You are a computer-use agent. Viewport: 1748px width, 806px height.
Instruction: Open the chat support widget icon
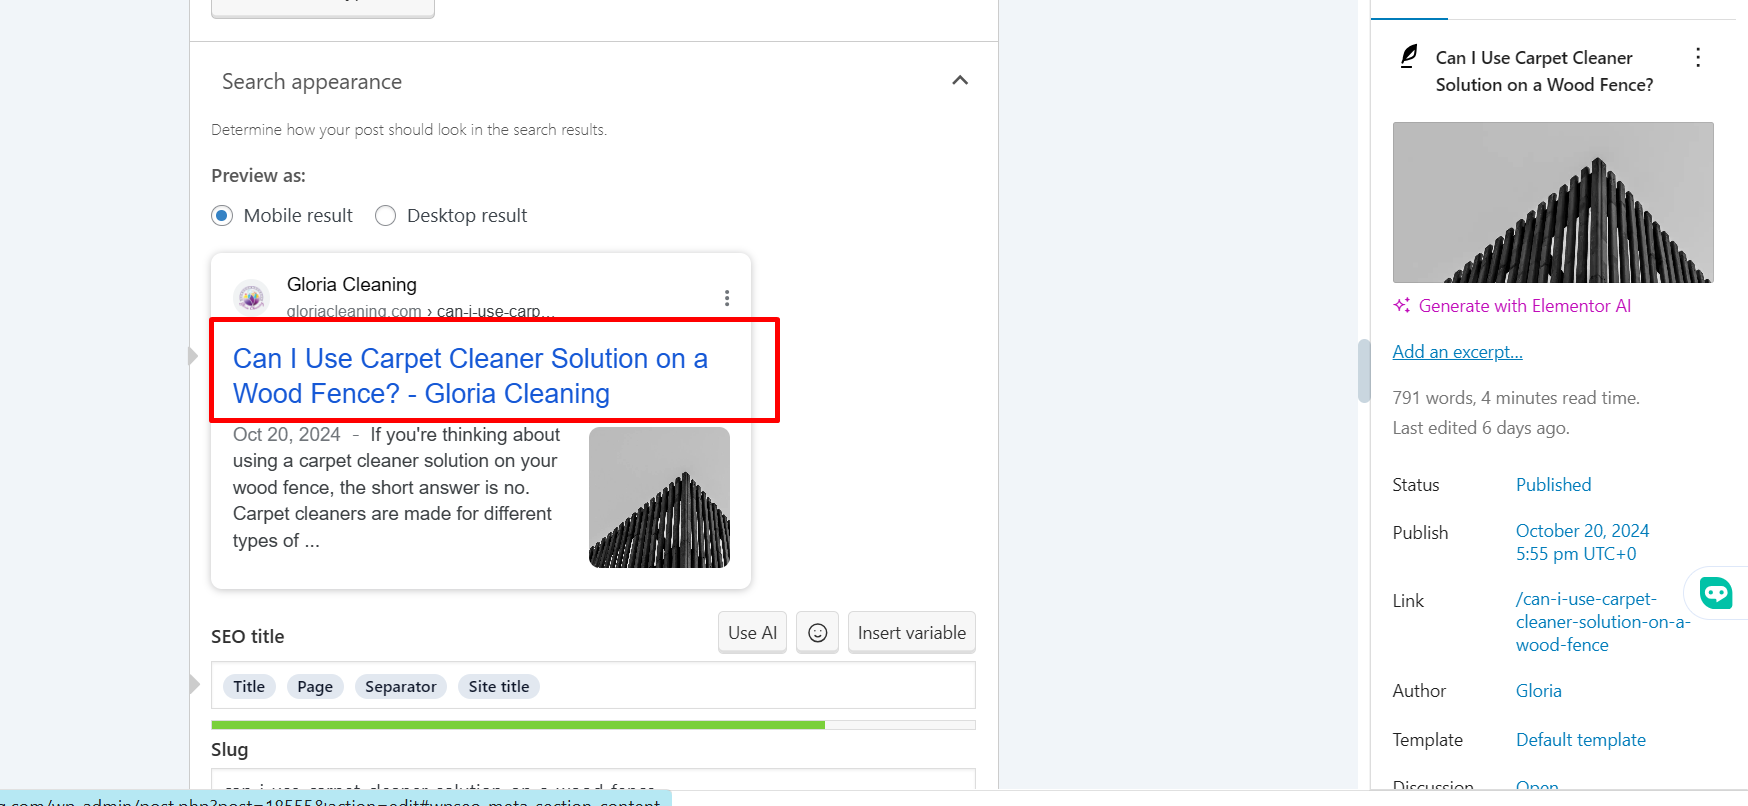(1716, 593)
